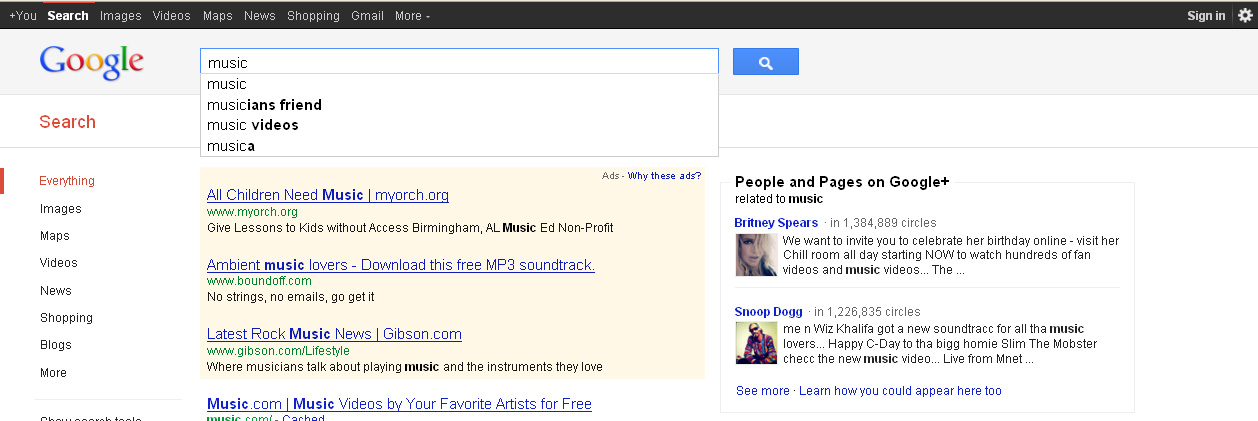This screenshot has height=421, width=1258.
Task: Select the 'musicians friend' suggestion
Action: tap(264, 105)
